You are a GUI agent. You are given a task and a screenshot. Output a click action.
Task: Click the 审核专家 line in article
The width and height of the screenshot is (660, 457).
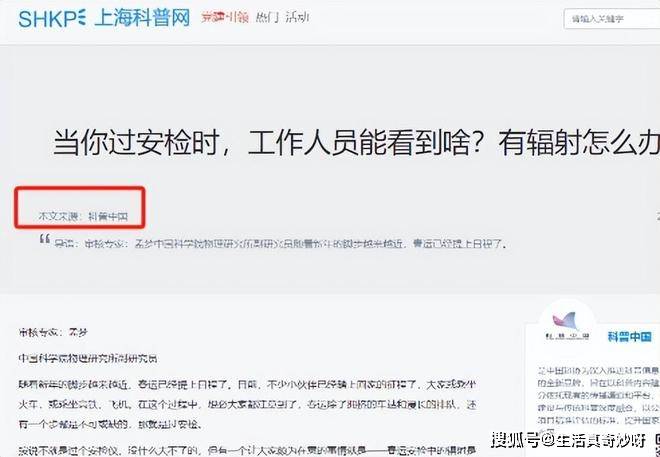click(x=53, y=332)
